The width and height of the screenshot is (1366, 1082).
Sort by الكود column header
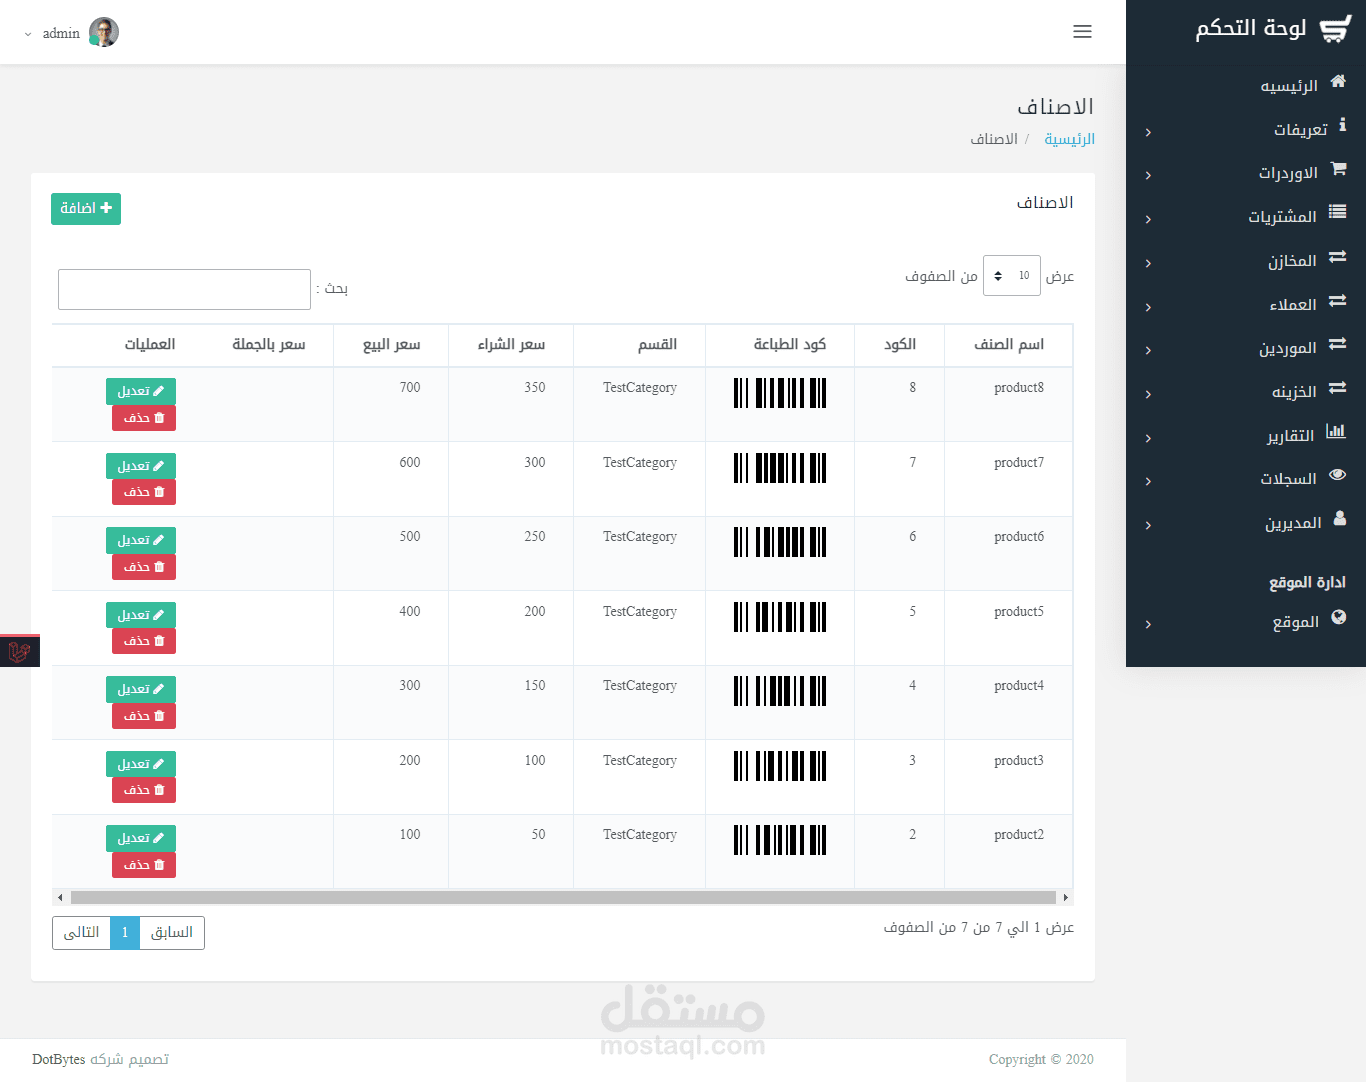tap(900, 345)
